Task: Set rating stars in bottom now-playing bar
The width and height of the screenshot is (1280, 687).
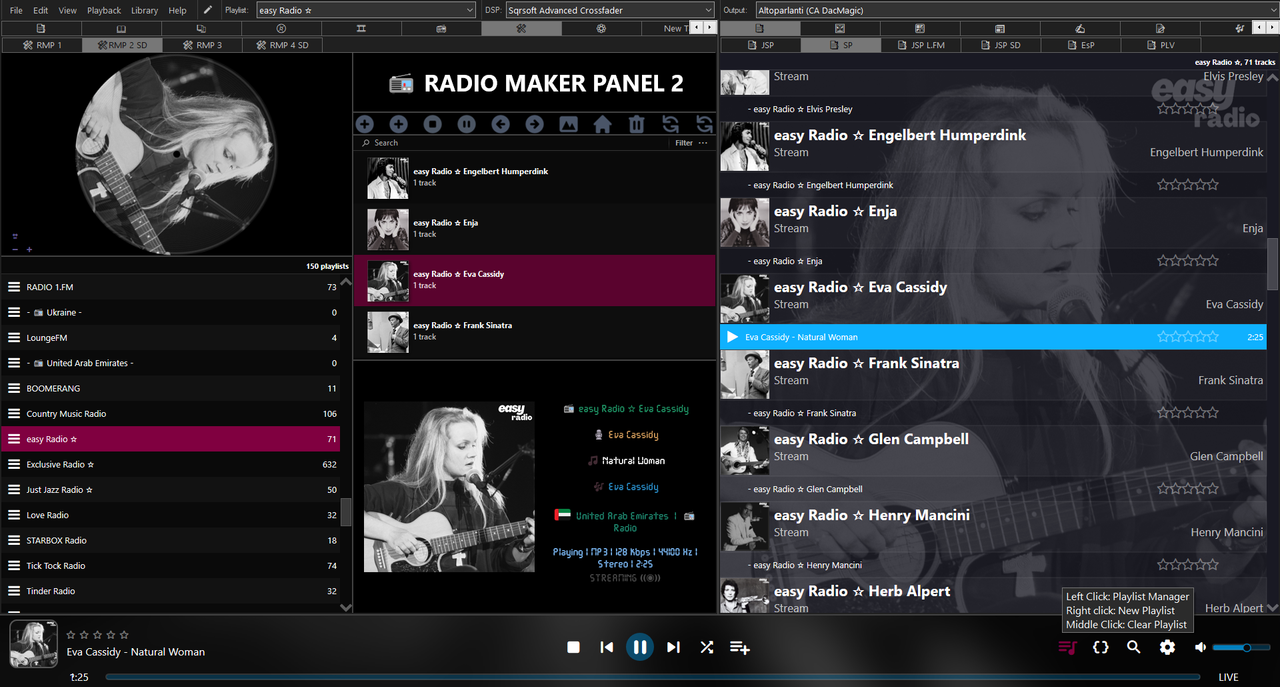Action: point(98,634)
